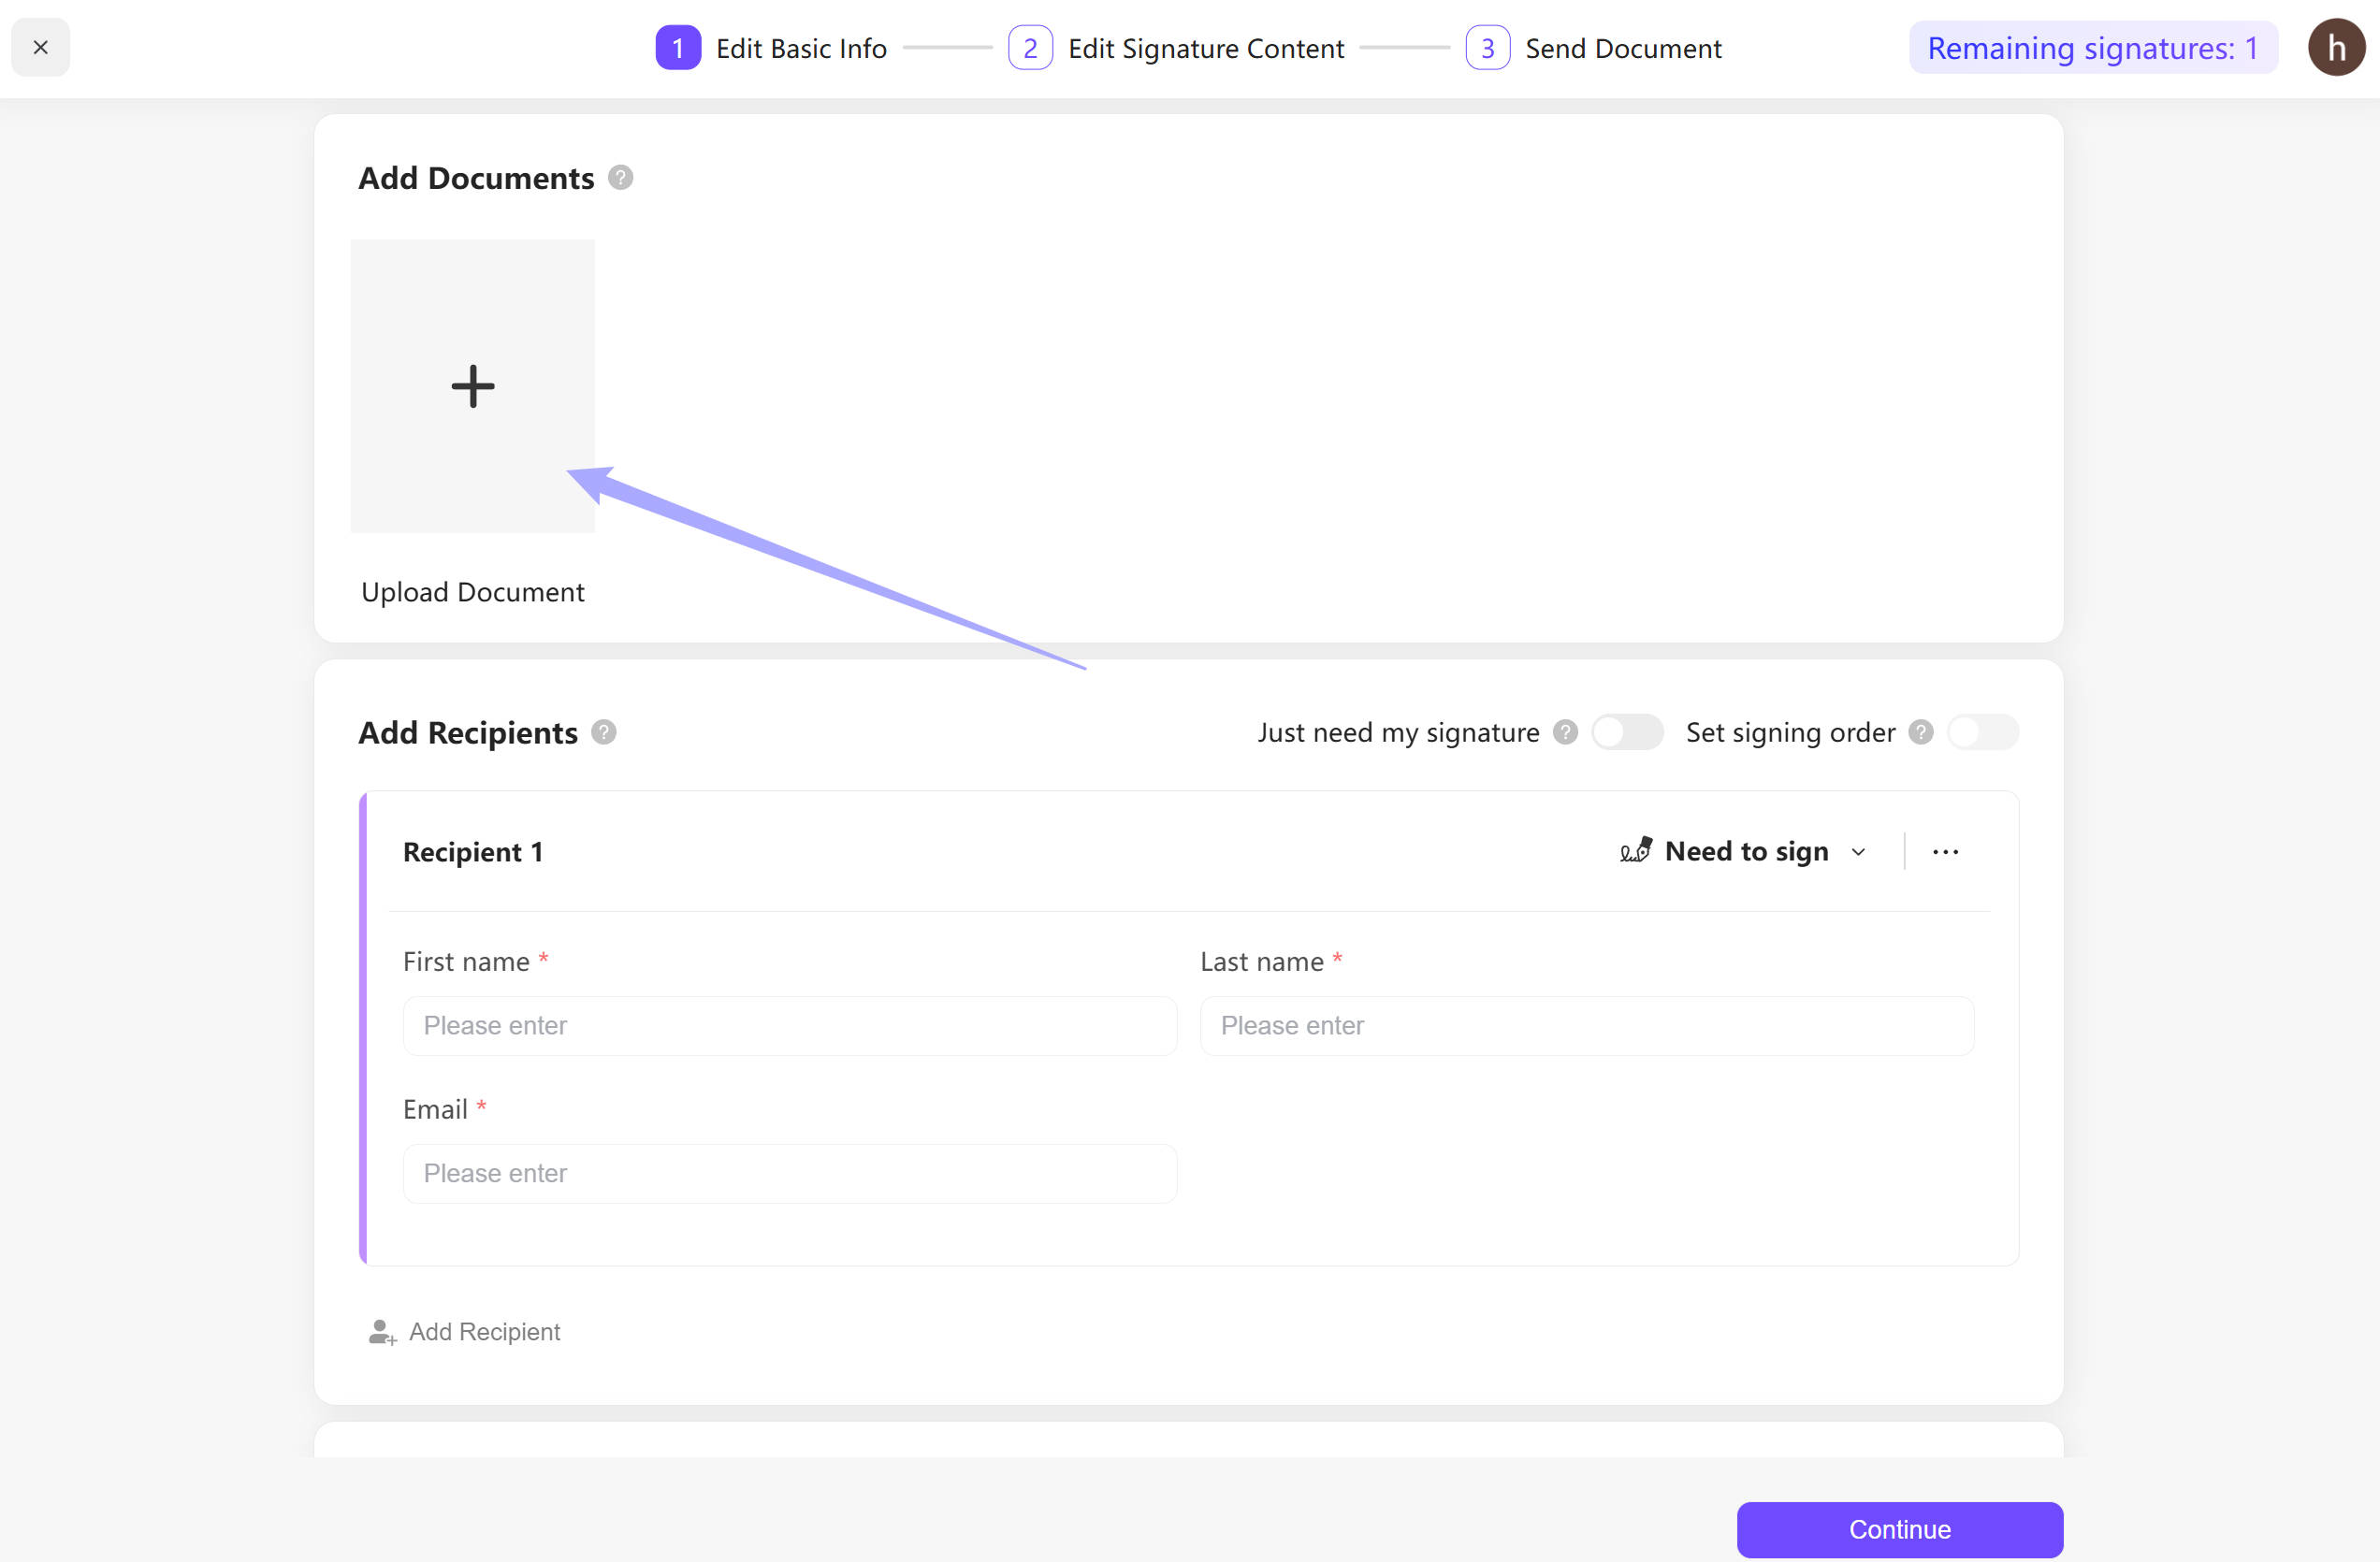Click the signature pen icon beside Need to sign

[x=1636, y=850]
